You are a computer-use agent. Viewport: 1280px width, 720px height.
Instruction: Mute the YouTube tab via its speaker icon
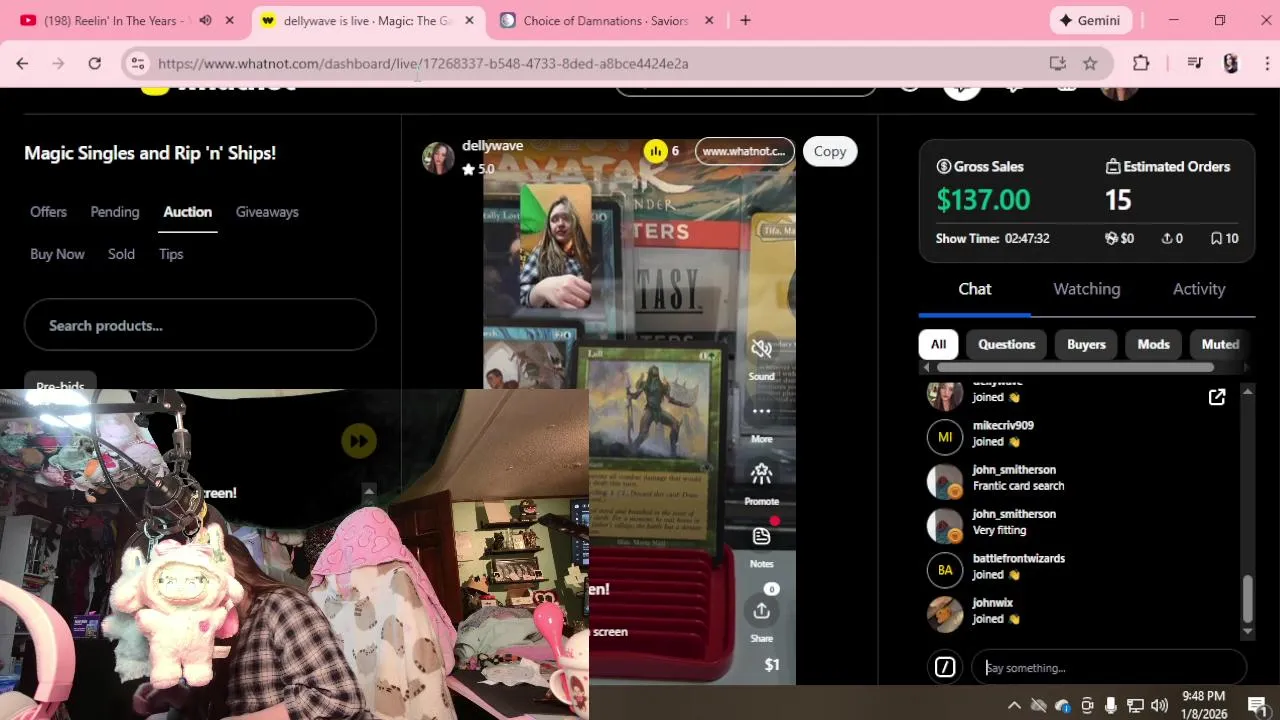(x=205, y=20)
